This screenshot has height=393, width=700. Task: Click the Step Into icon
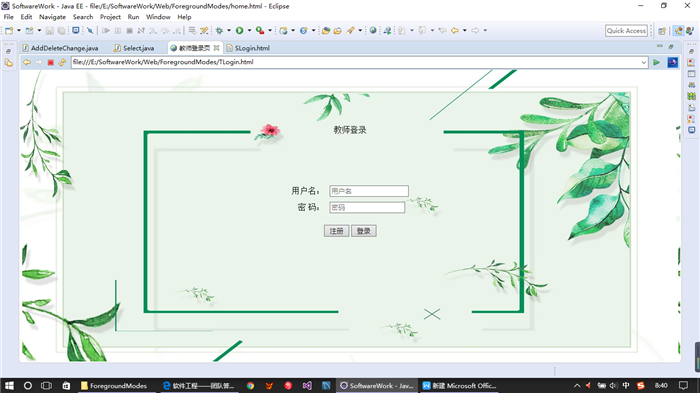[153, 30]
